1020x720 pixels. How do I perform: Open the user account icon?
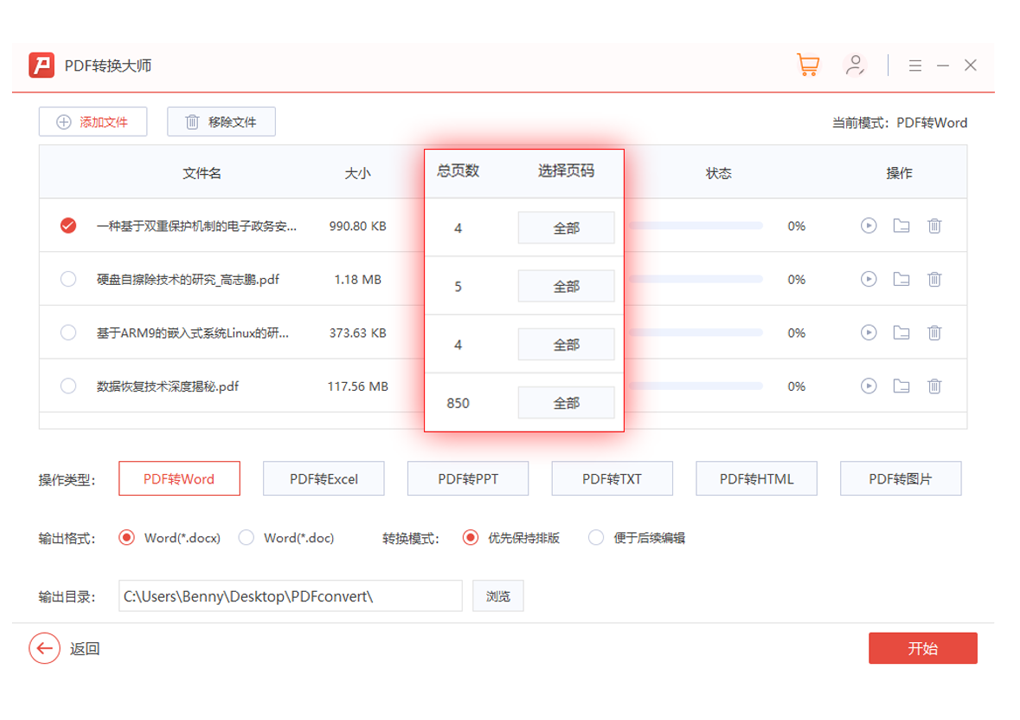tap(854, 65)
